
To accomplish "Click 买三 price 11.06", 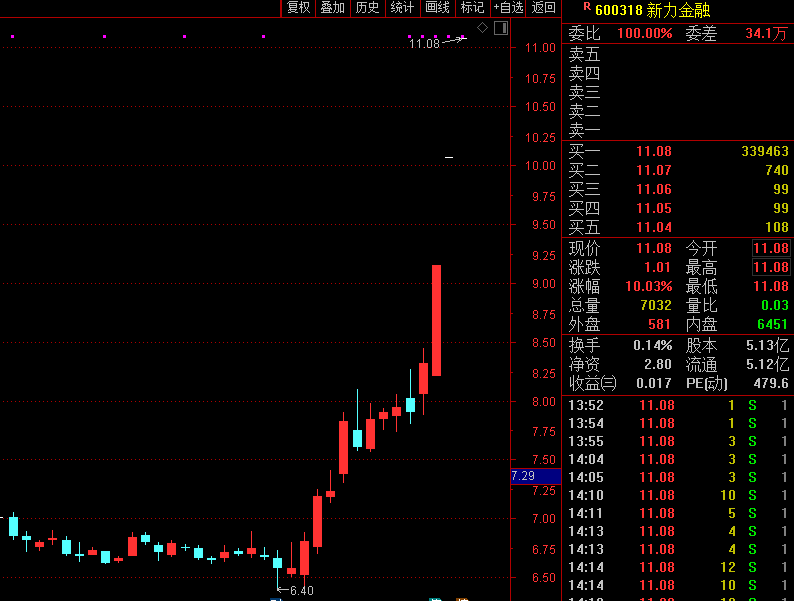I will (654, 189).
